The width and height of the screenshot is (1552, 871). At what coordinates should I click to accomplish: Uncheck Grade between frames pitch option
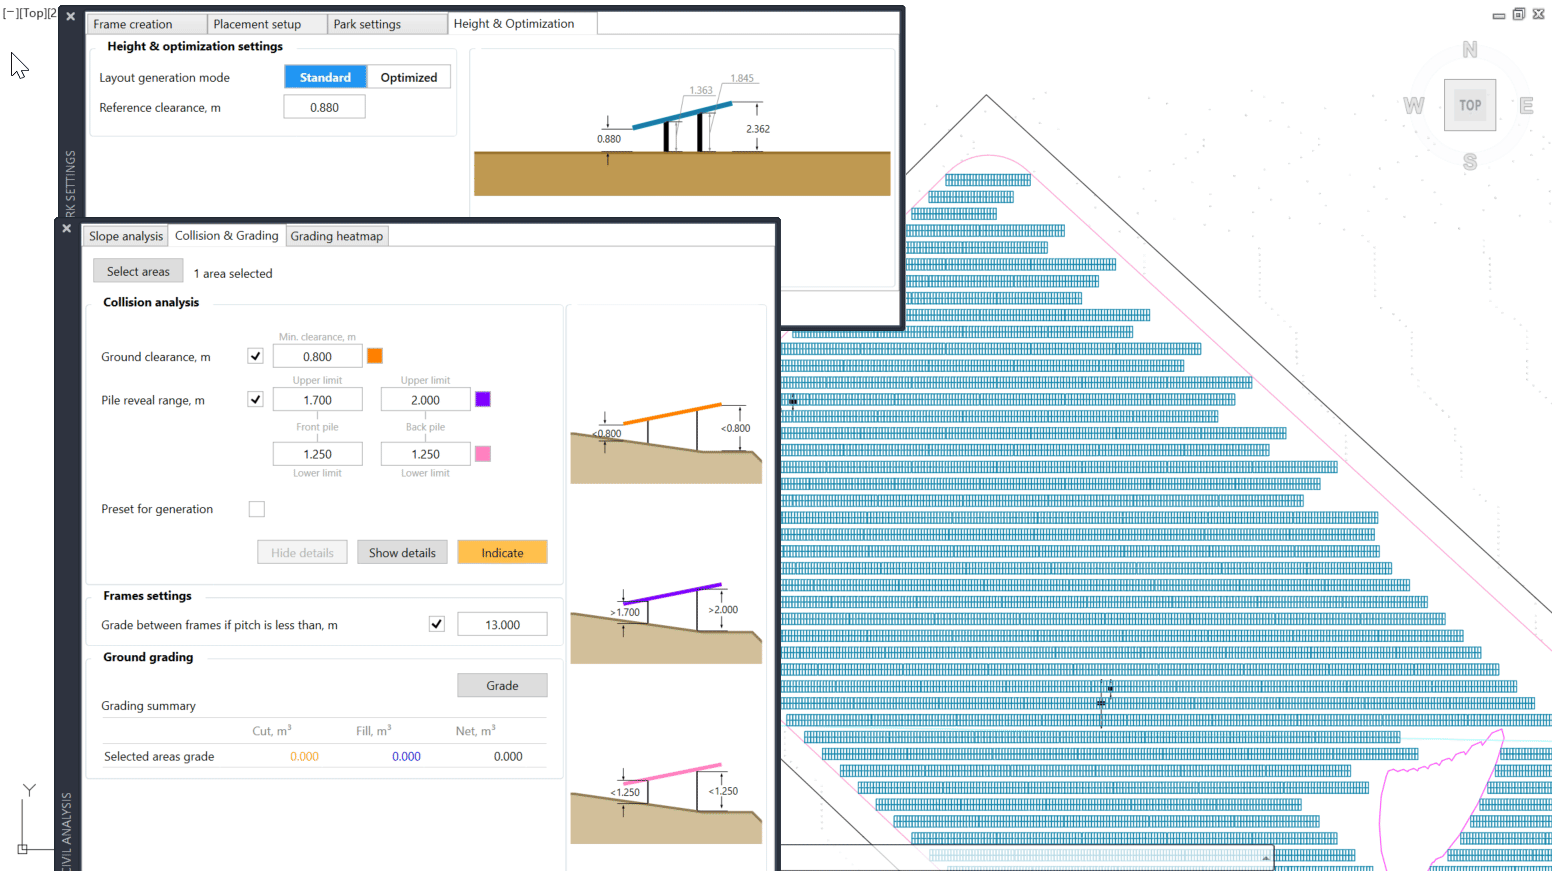point(437,624)
